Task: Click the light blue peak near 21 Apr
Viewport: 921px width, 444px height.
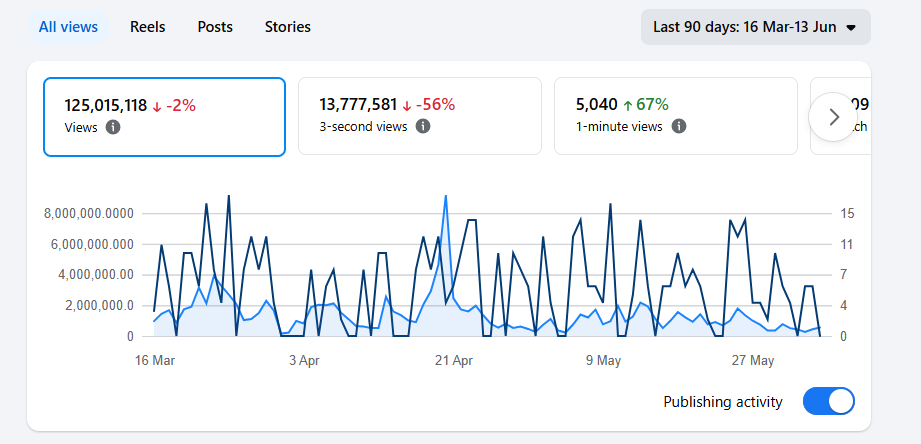Action: point(446,197)
